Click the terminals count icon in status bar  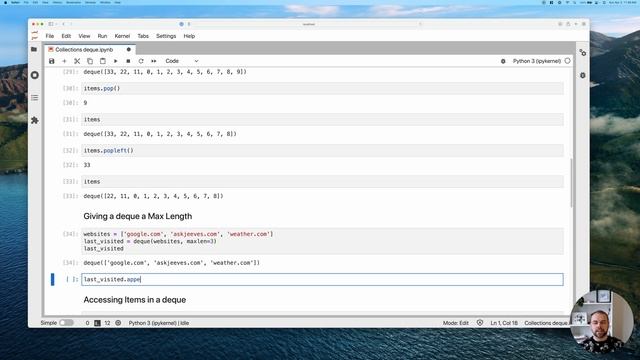pos(97,323)
